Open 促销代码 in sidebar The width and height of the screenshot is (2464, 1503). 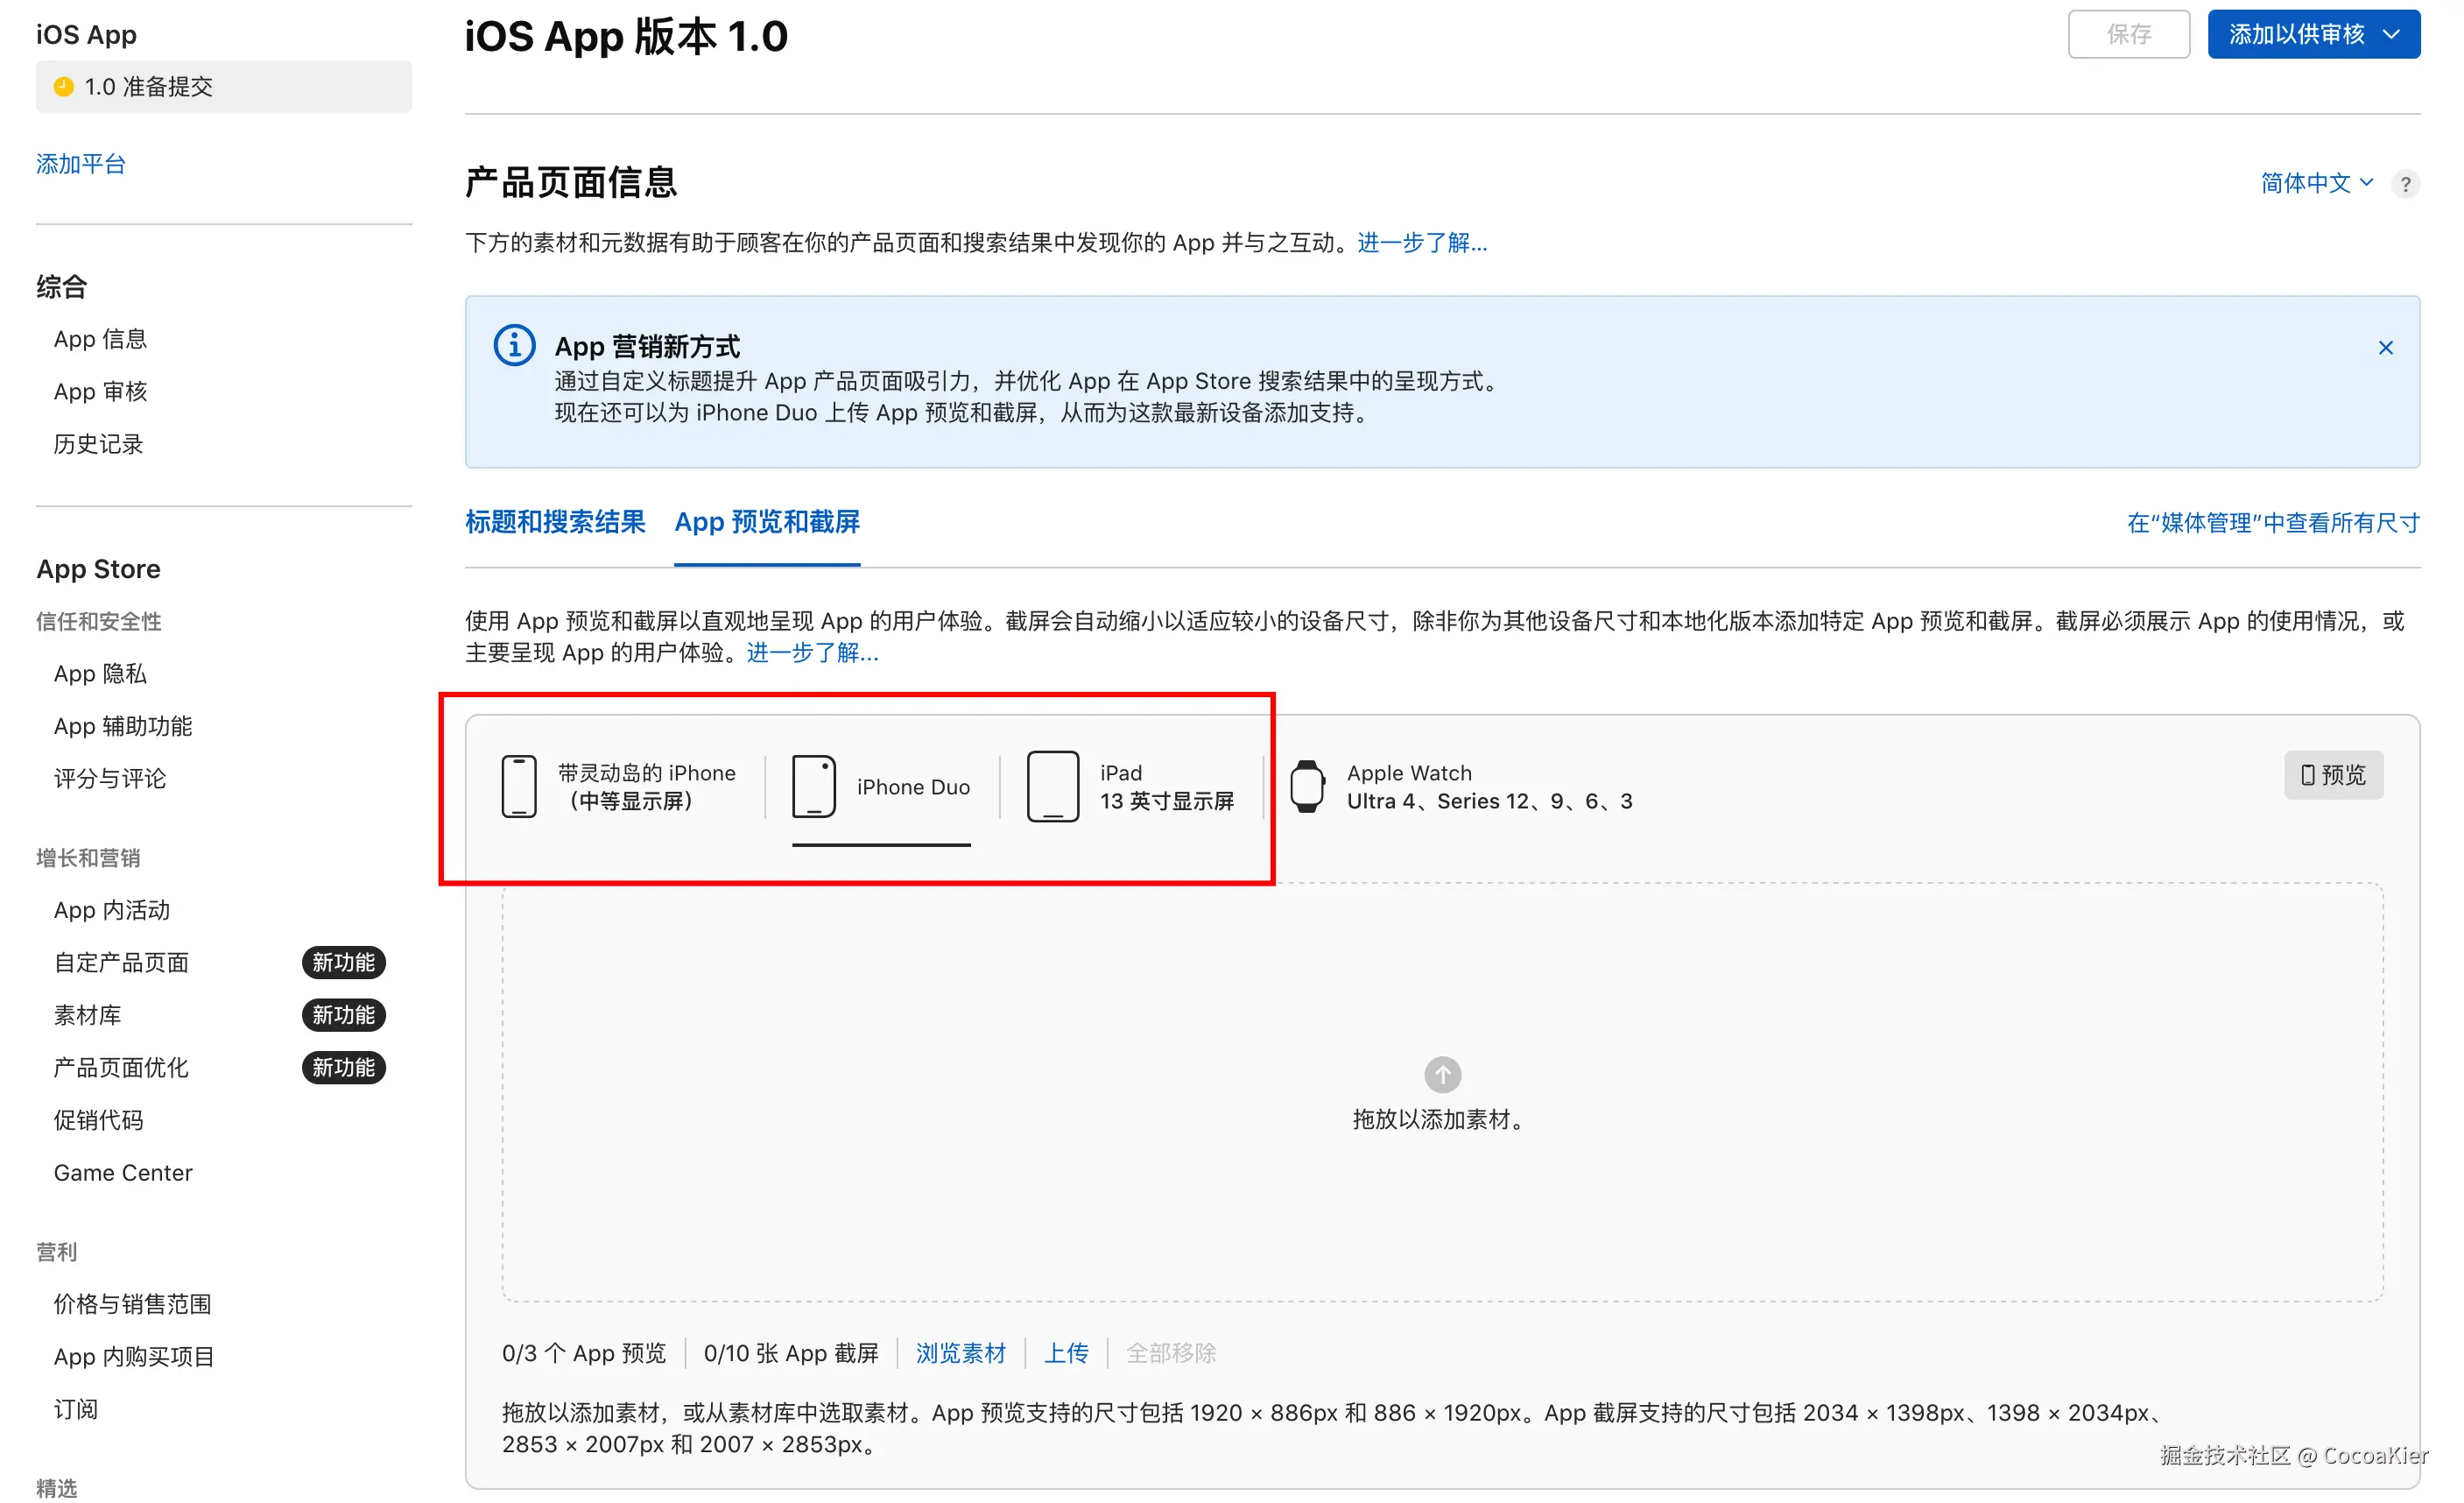point(98,1120)
